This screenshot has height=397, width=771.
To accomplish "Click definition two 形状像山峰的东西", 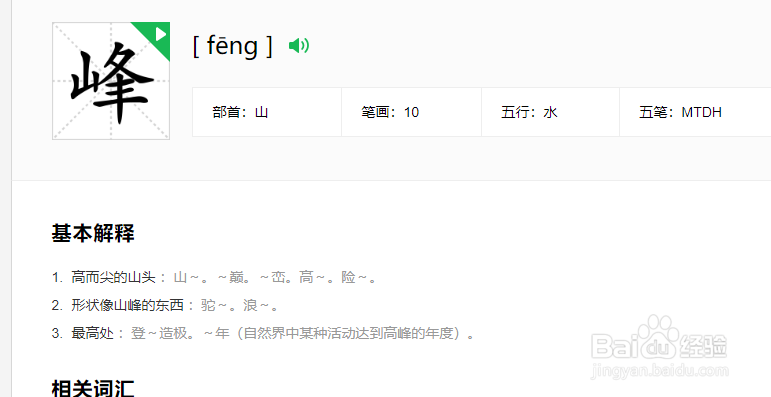I will click(x=127, y=306).
